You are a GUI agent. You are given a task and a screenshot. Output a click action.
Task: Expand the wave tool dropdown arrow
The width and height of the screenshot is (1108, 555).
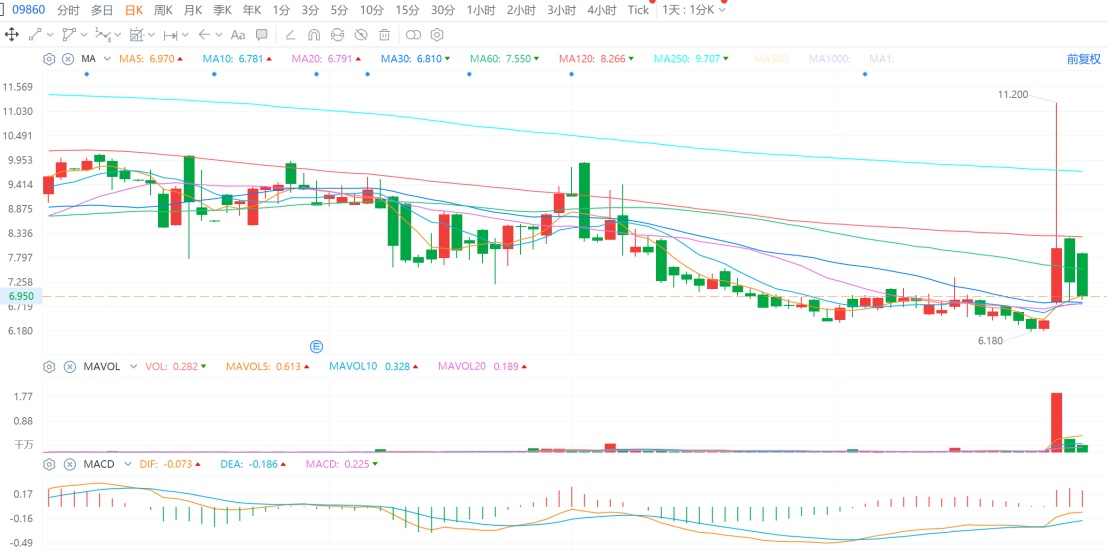(119, 34)
